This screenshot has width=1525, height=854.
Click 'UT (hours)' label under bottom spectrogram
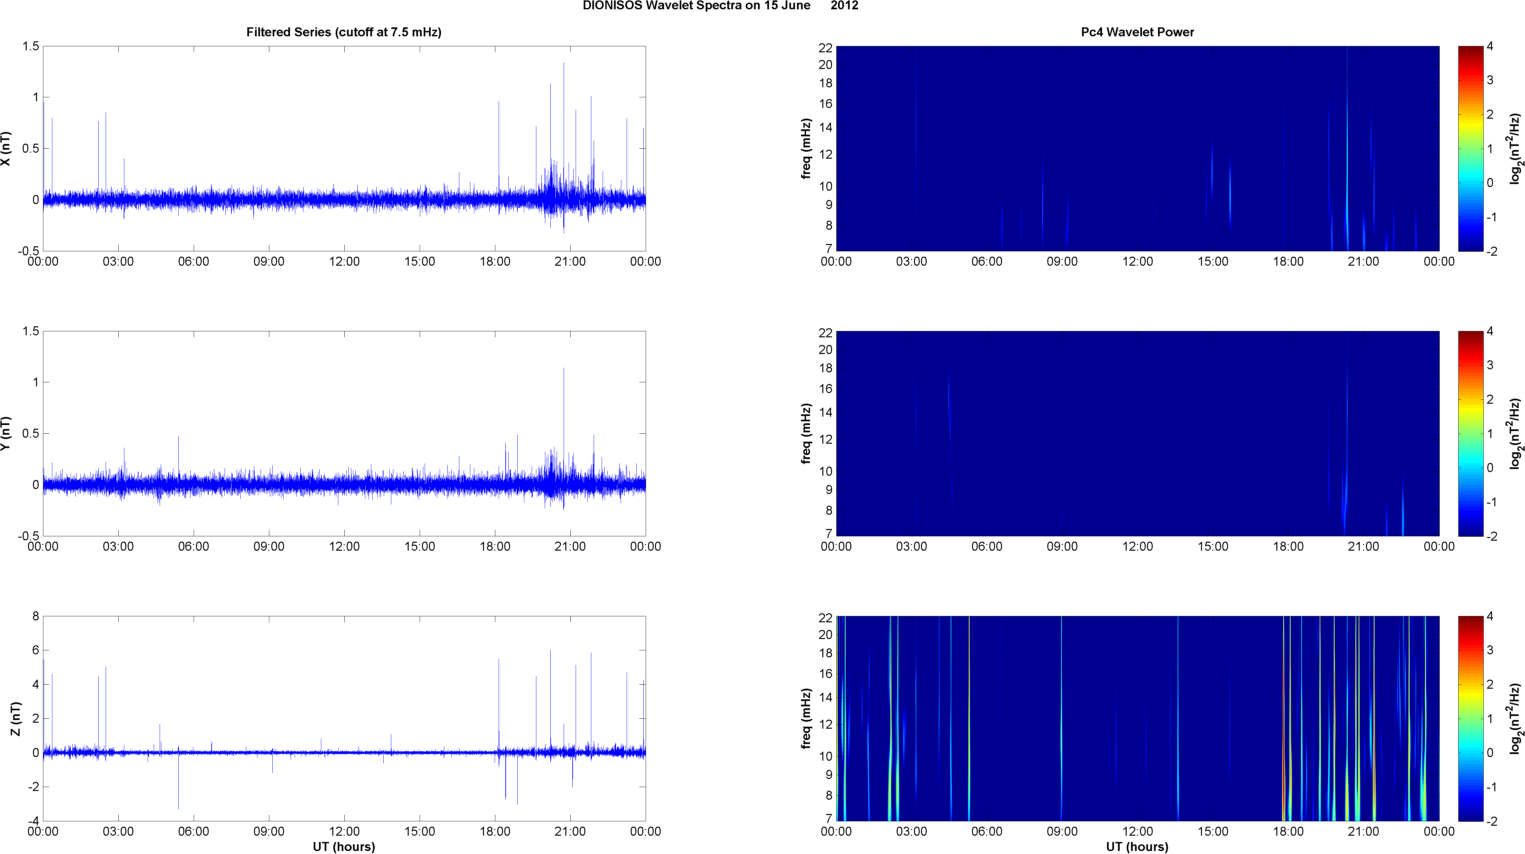click(1137, 847)
